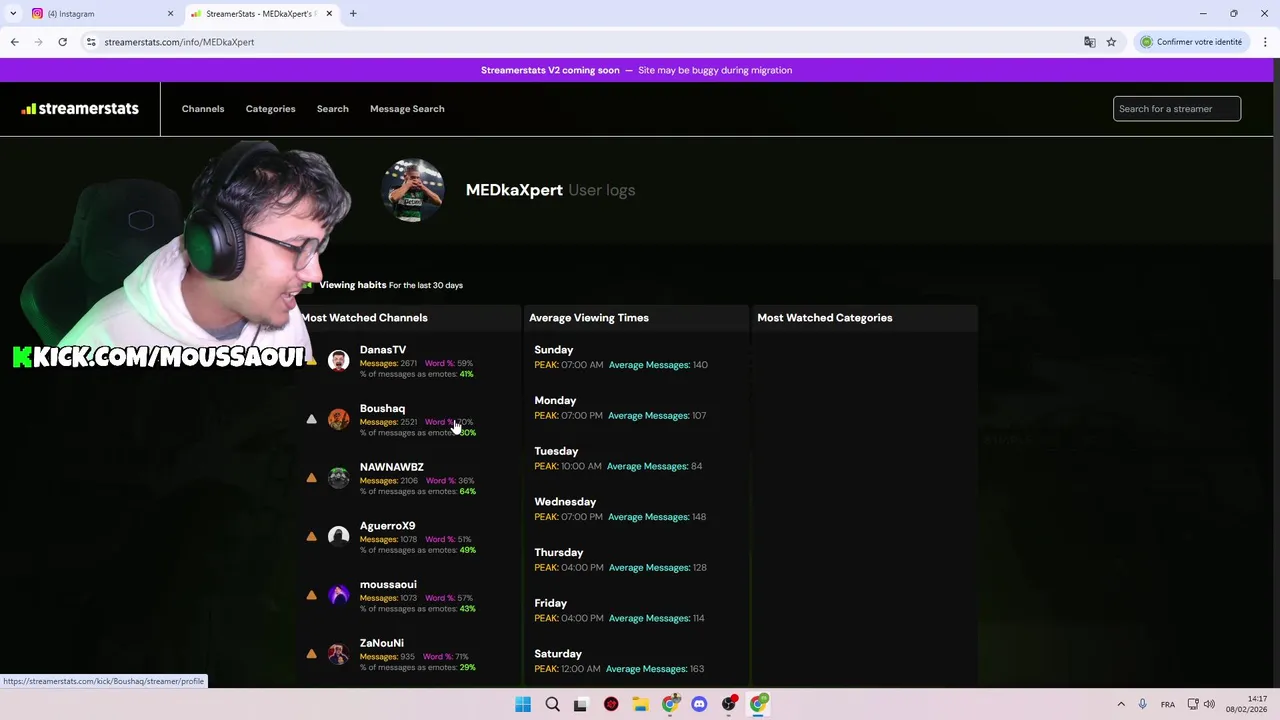The image size is (1280, 720).
Task: Open ZaNouNi channel link
Action: coord(382,643)
